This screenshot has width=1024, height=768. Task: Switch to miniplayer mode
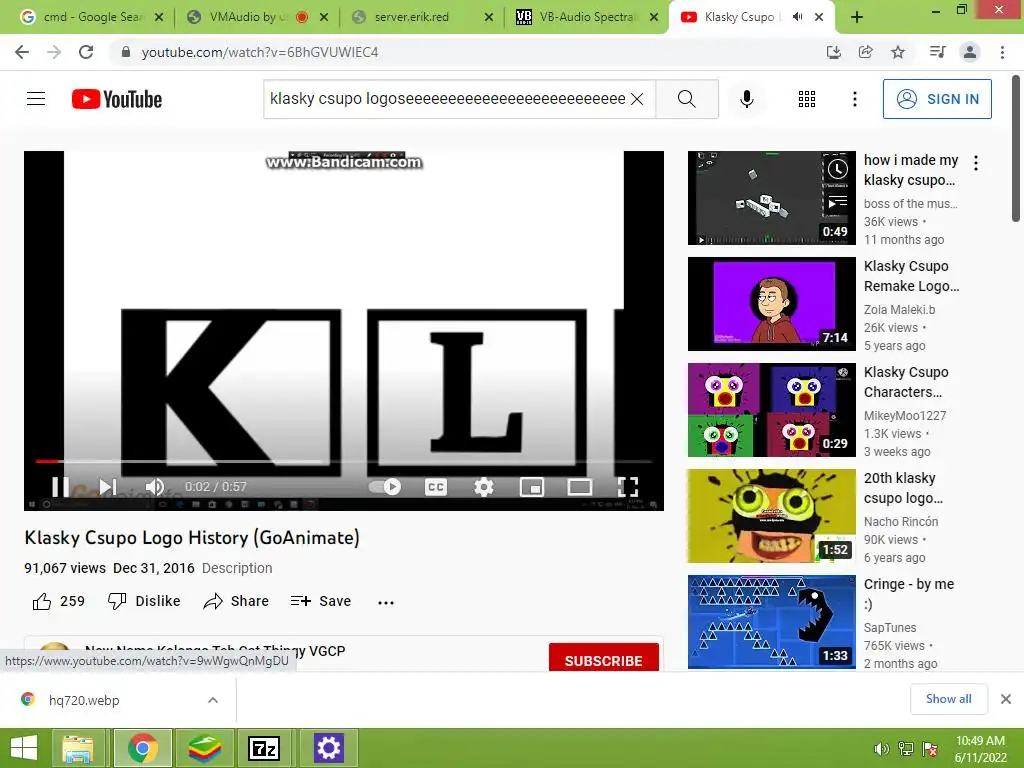(x=532, y=487)
